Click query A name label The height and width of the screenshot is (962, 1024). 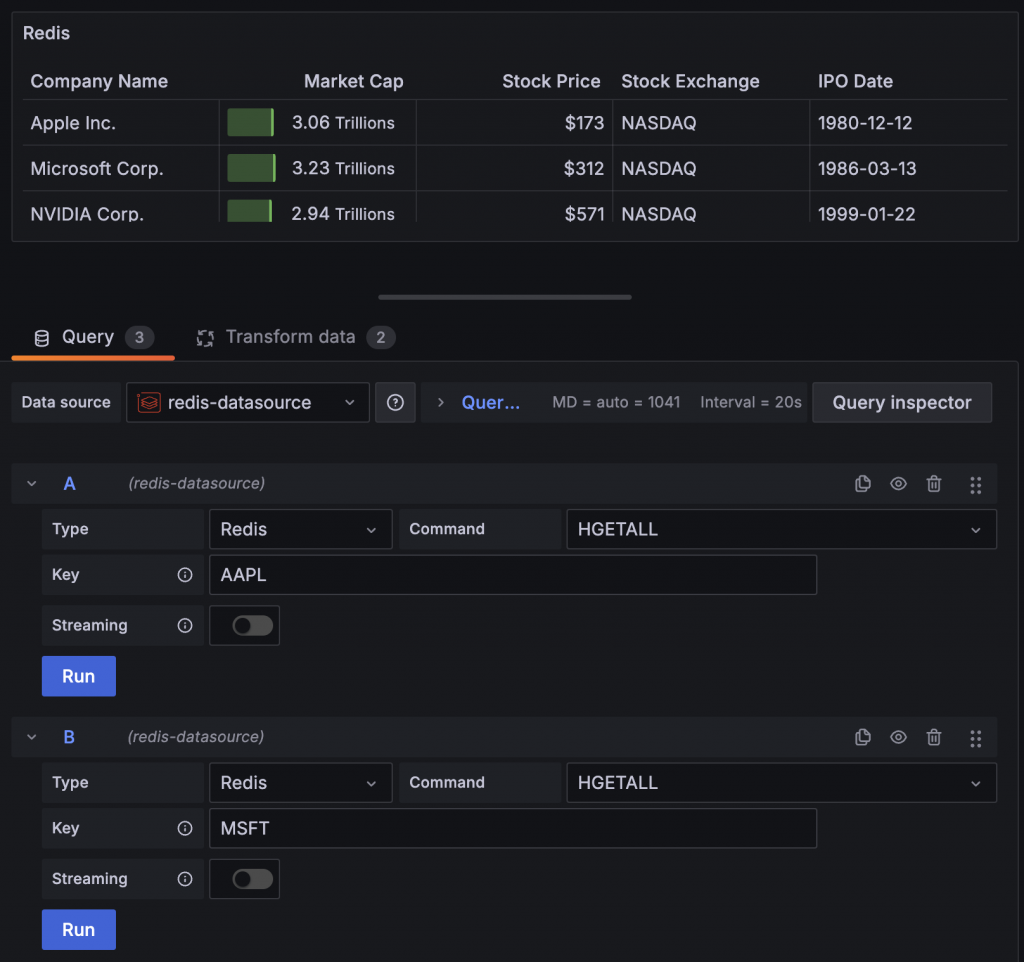69,483
